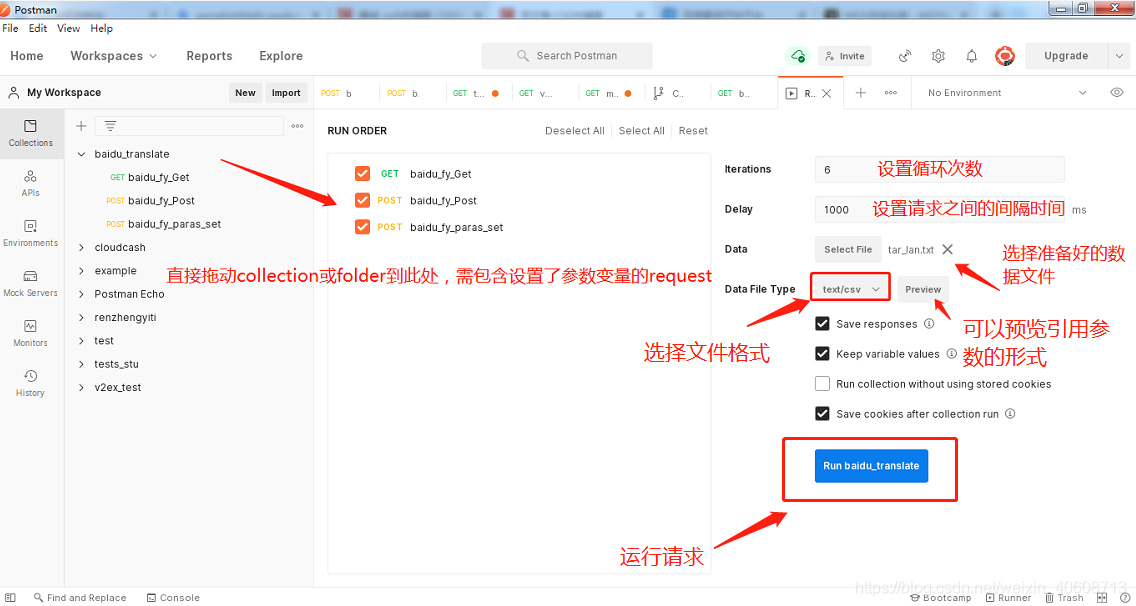Screen dimensions: 1136x606
Task: Uncheck baidu_fy_Get in run order
Action: (362, 174)
